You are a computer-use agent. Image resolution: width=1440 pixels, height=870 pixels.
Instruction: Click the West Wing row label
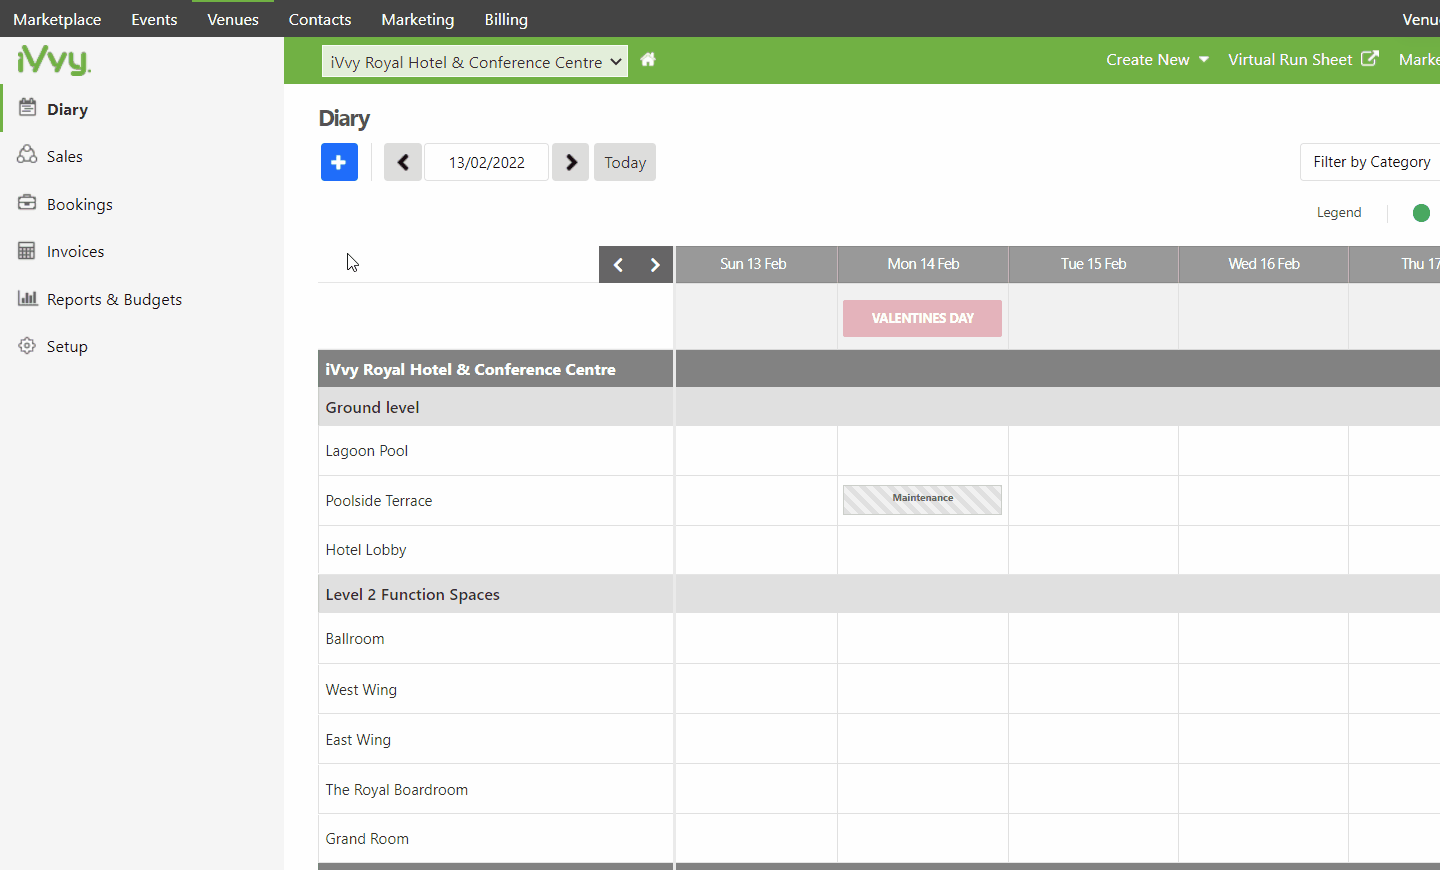coord(361,690)
